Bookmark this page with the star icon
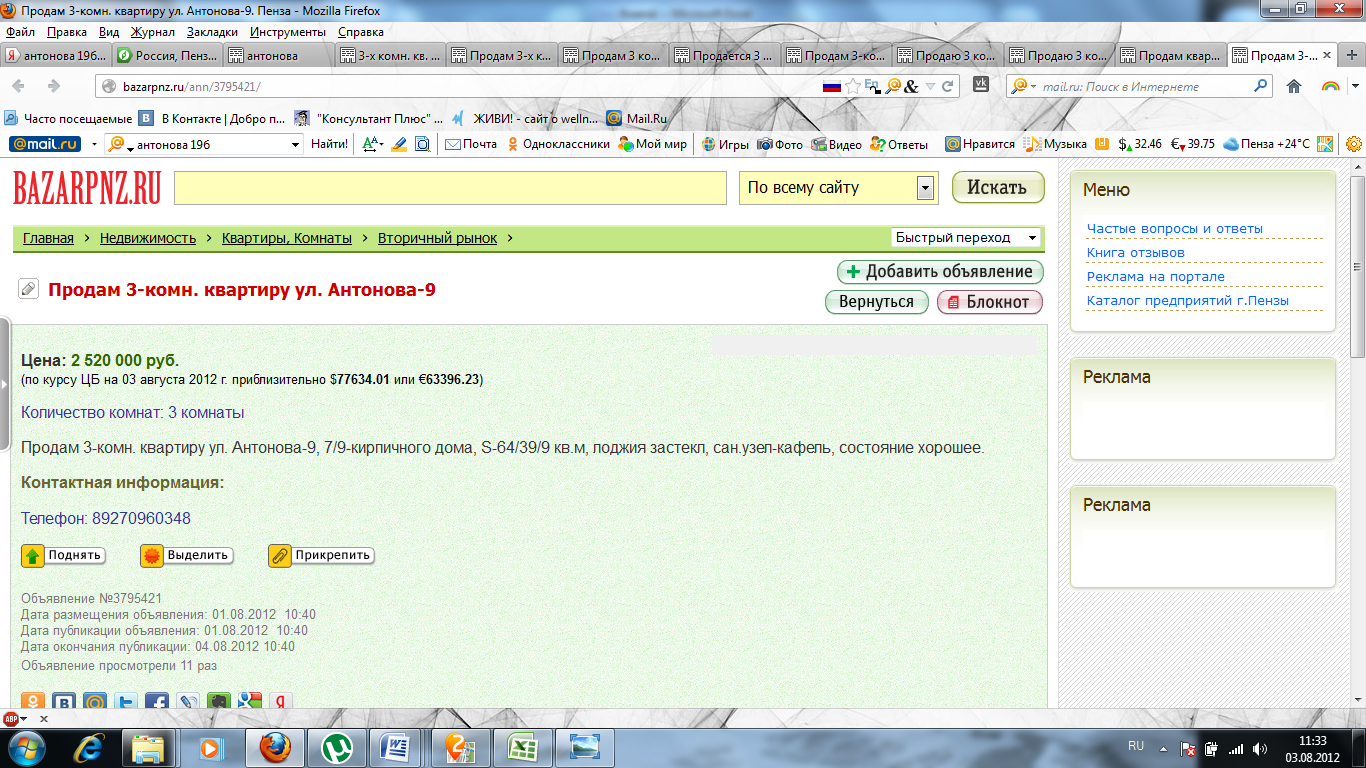The image size is (1366, 768). coord(853,86)
